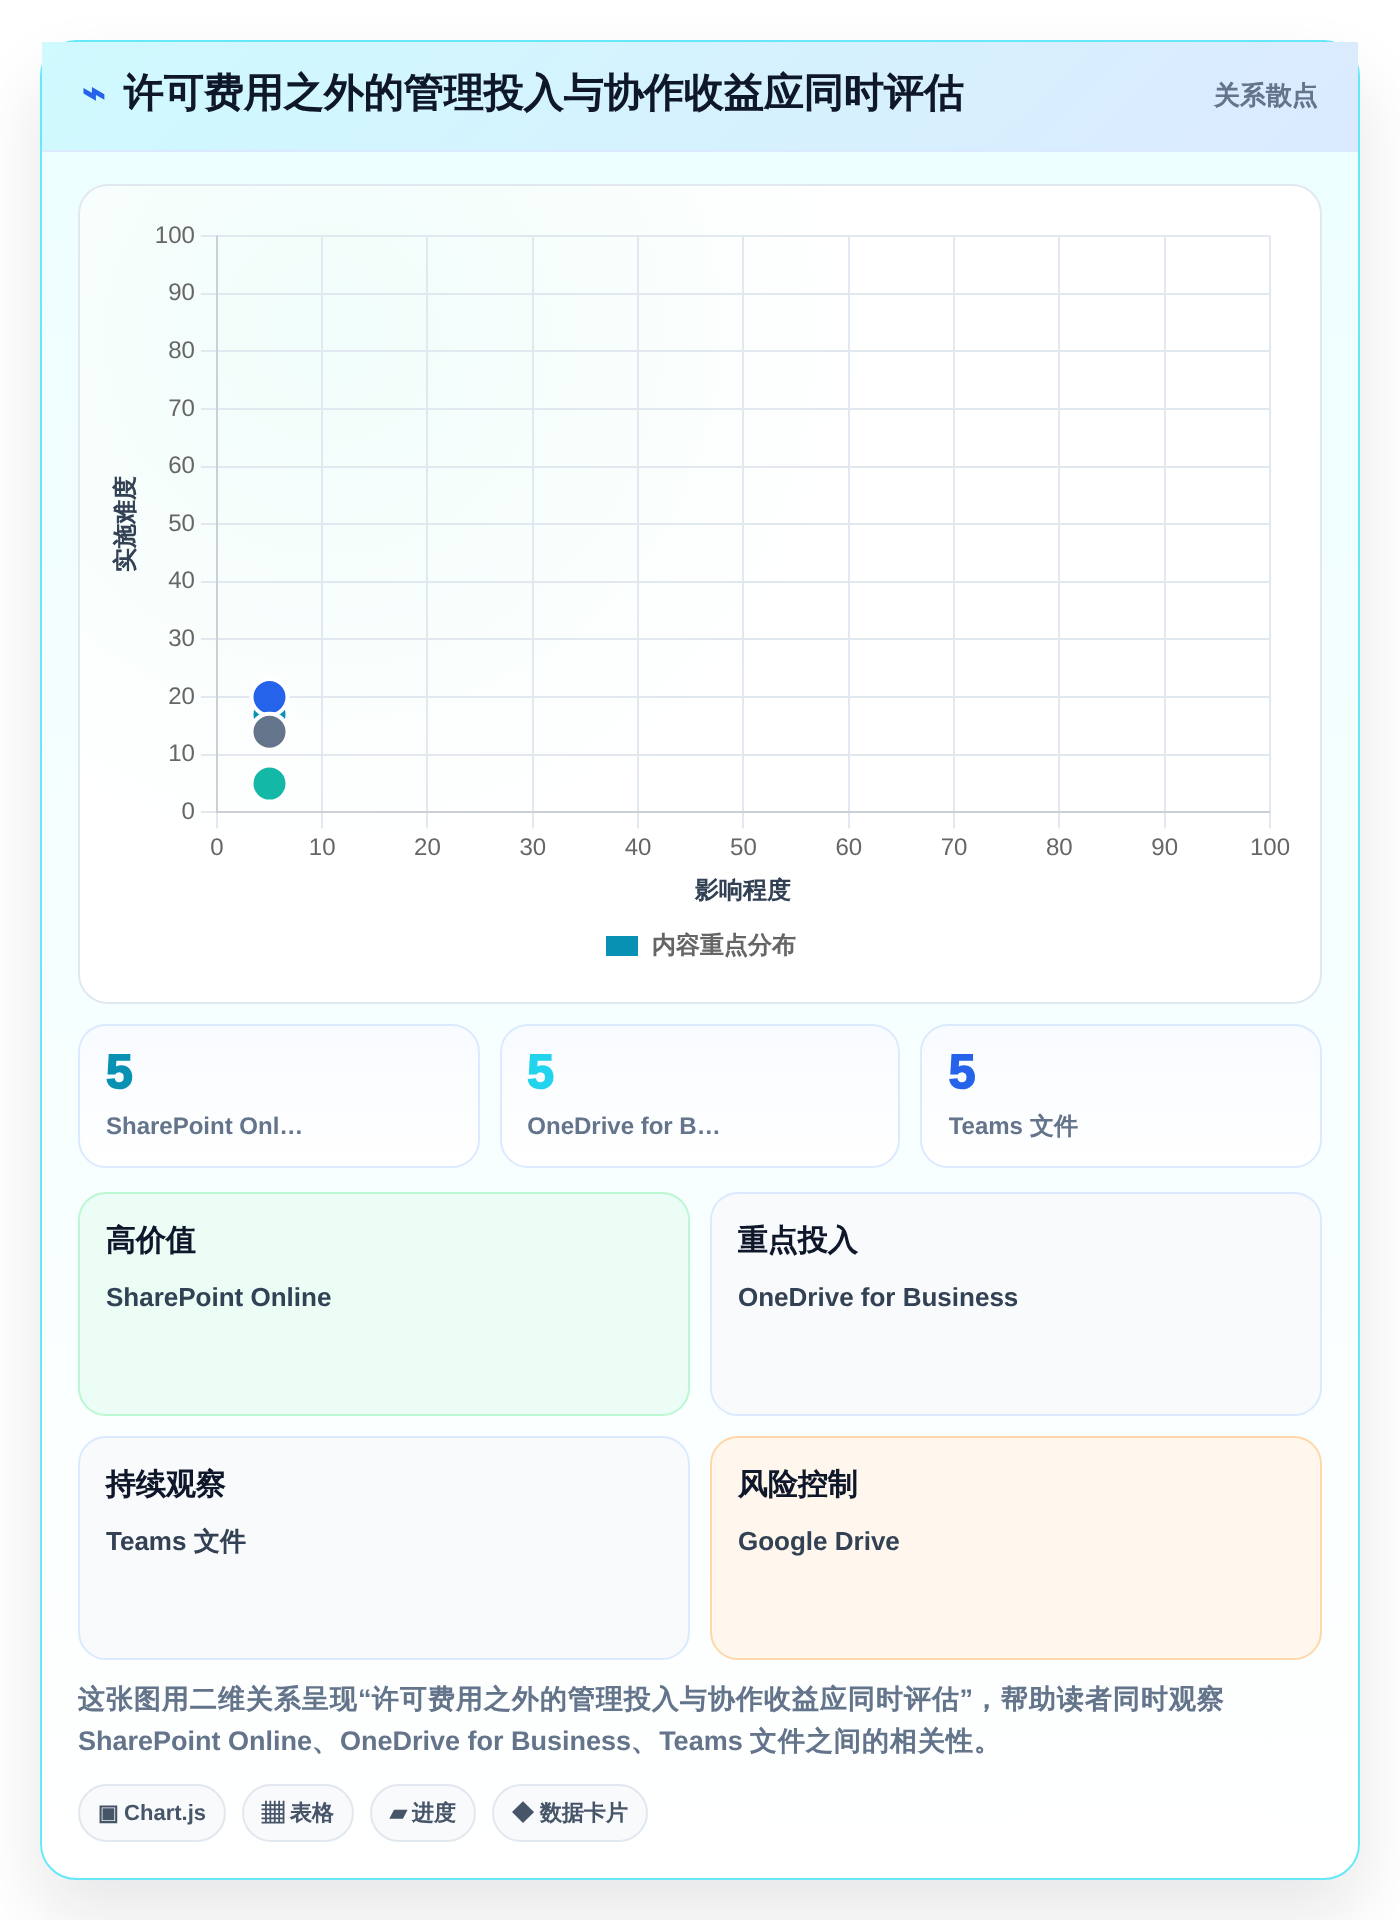Click the lightning bolt icon in header
Screen dimensions: 1400x1920
(94, 95)
